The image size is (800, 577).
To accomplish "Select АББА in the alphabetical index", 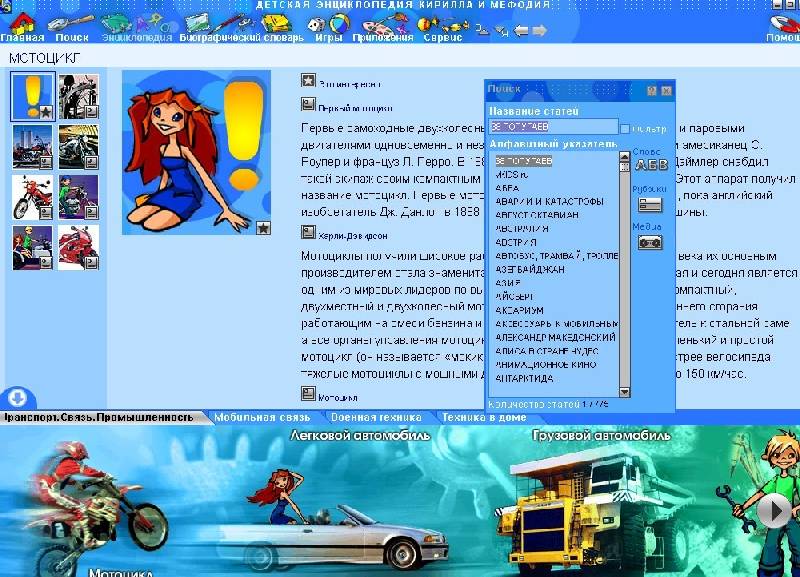I will click(507, 188).
